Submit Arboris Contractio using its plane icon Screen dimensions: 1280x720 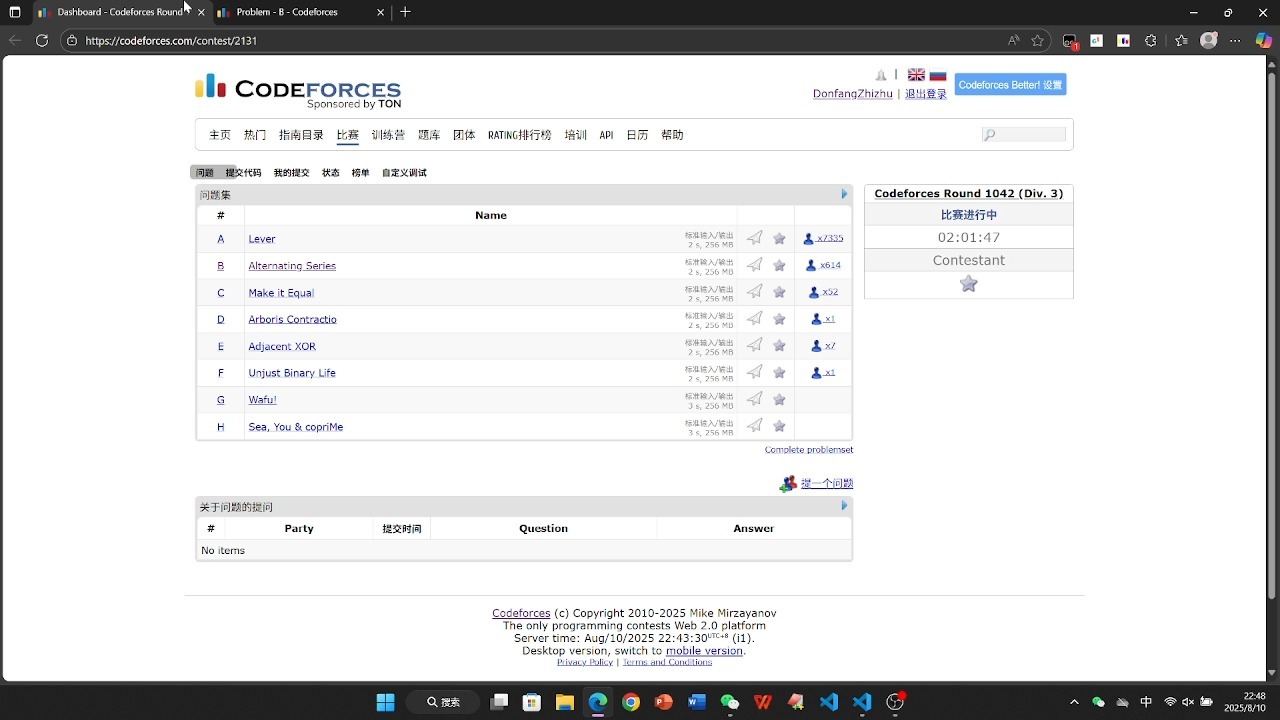point(755,319)
